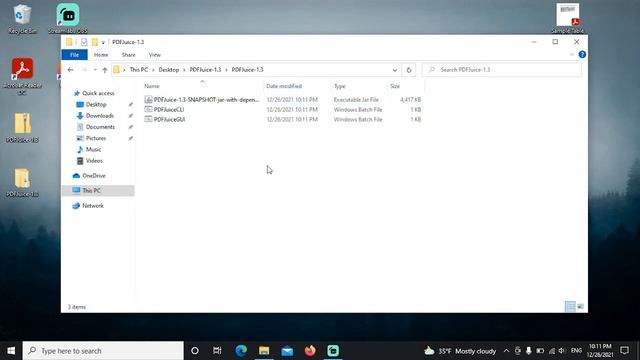Click New folder icon in title bar
Screen dimensions: 640x360
[95, 42]
